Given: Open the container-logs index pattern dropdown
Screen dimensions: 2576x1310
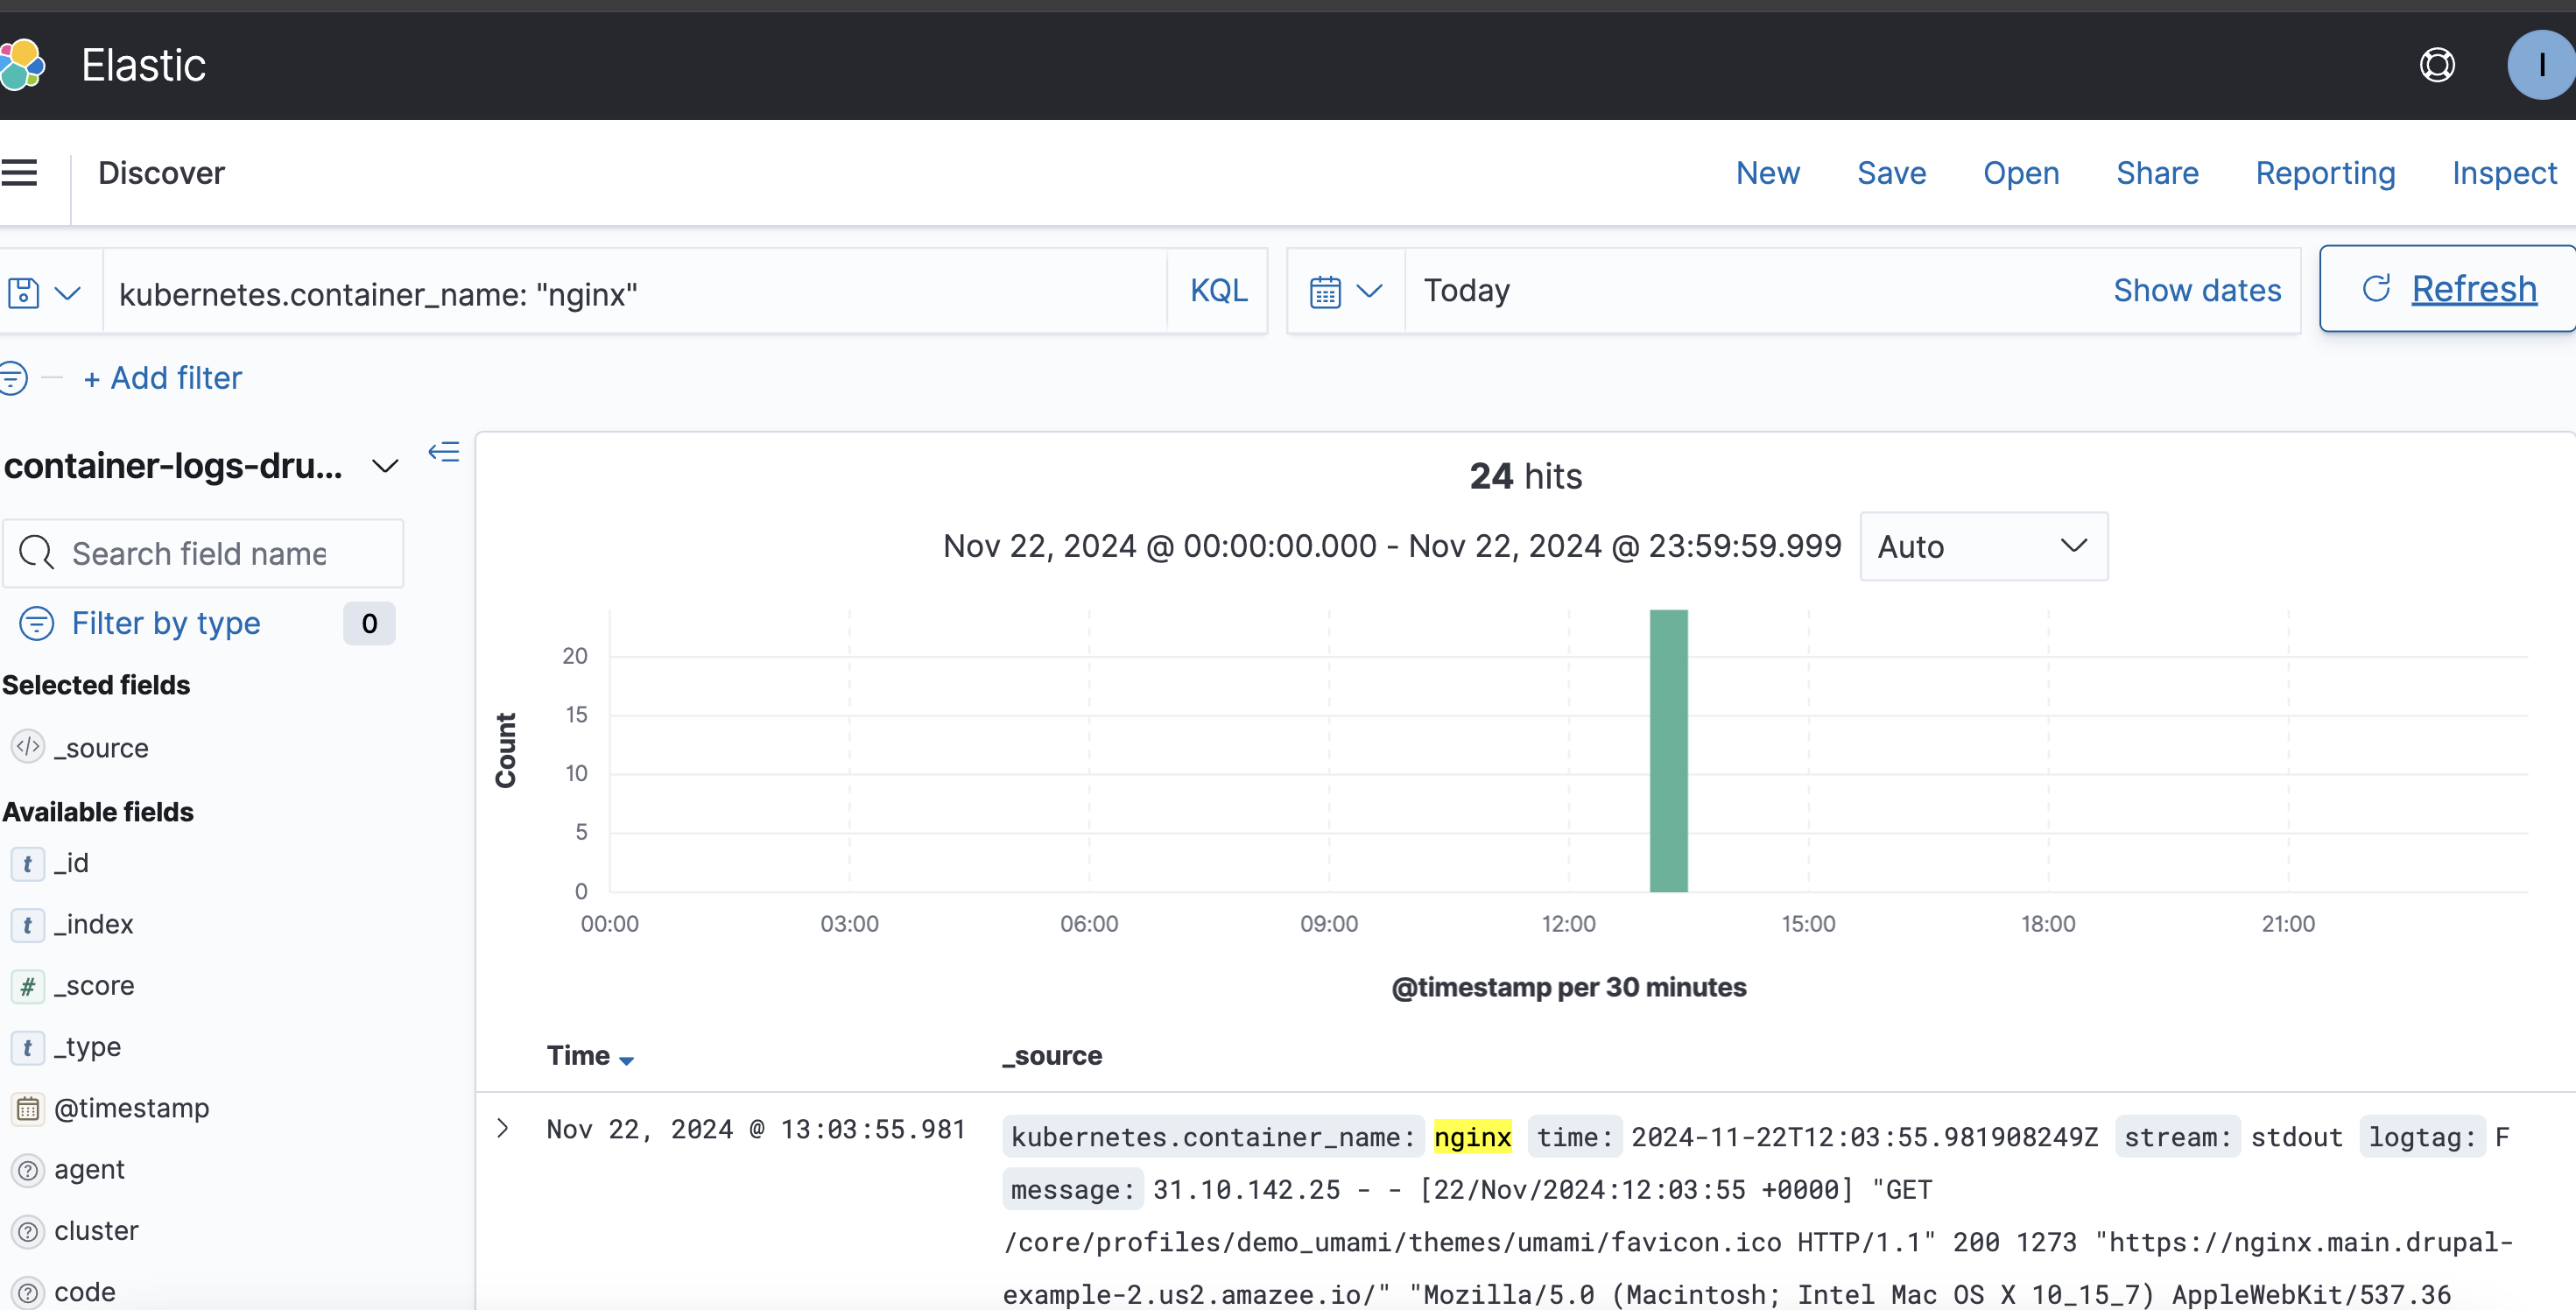Looking at the screenshot, I should click(385, 466).
